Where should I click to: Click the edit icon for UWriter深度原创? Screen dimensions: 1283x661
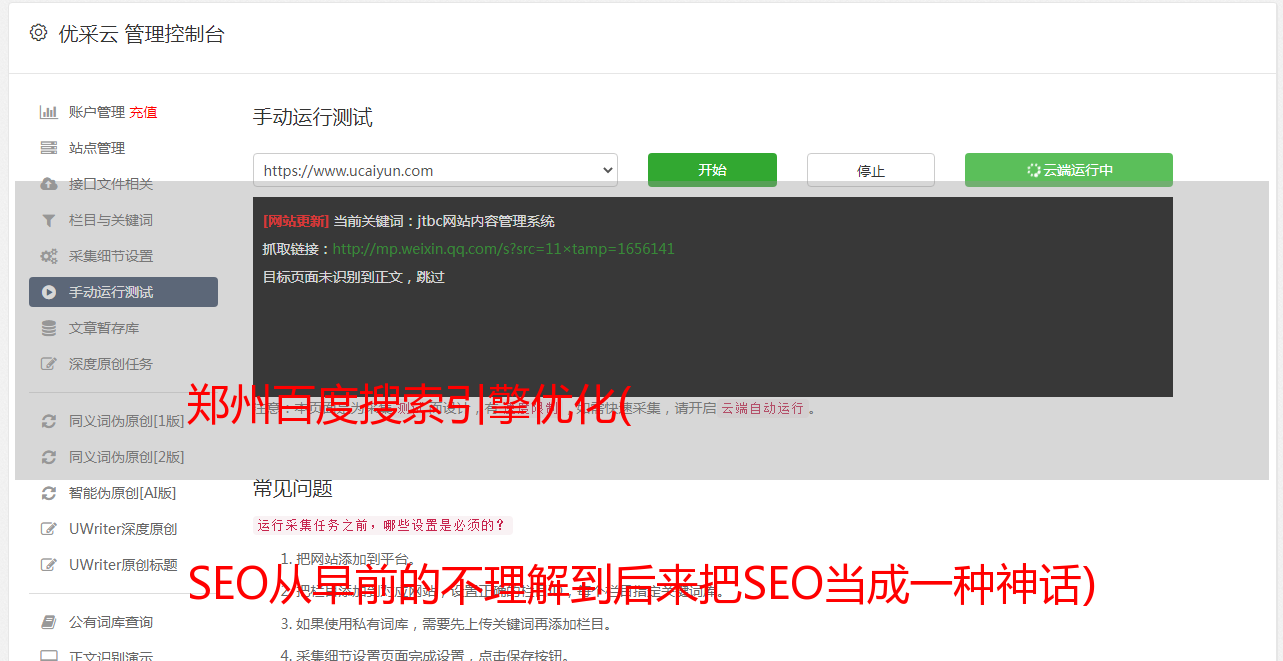pos(48,529)
